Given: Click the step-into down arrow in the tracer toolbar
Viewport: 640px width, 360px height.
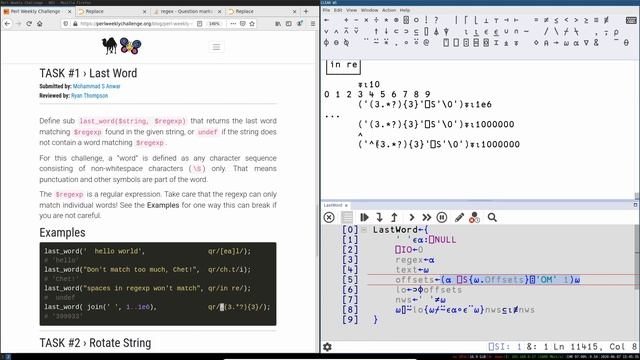Looking at the screenshot, I should [379, 218].
